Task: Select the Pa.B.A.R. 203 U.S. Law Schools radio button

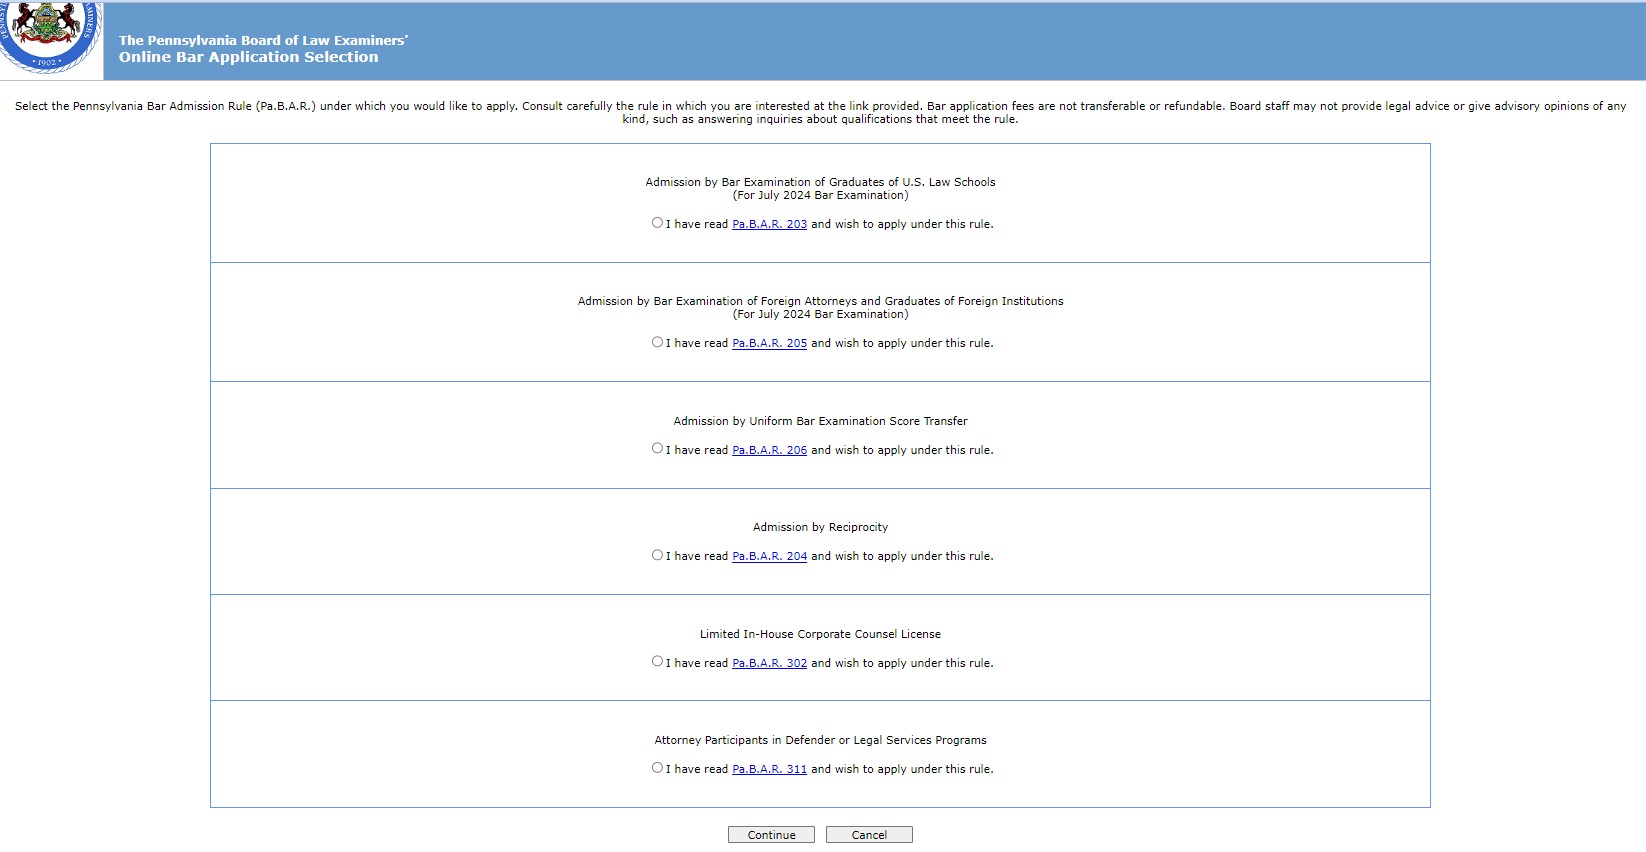Action: point(657,223)
